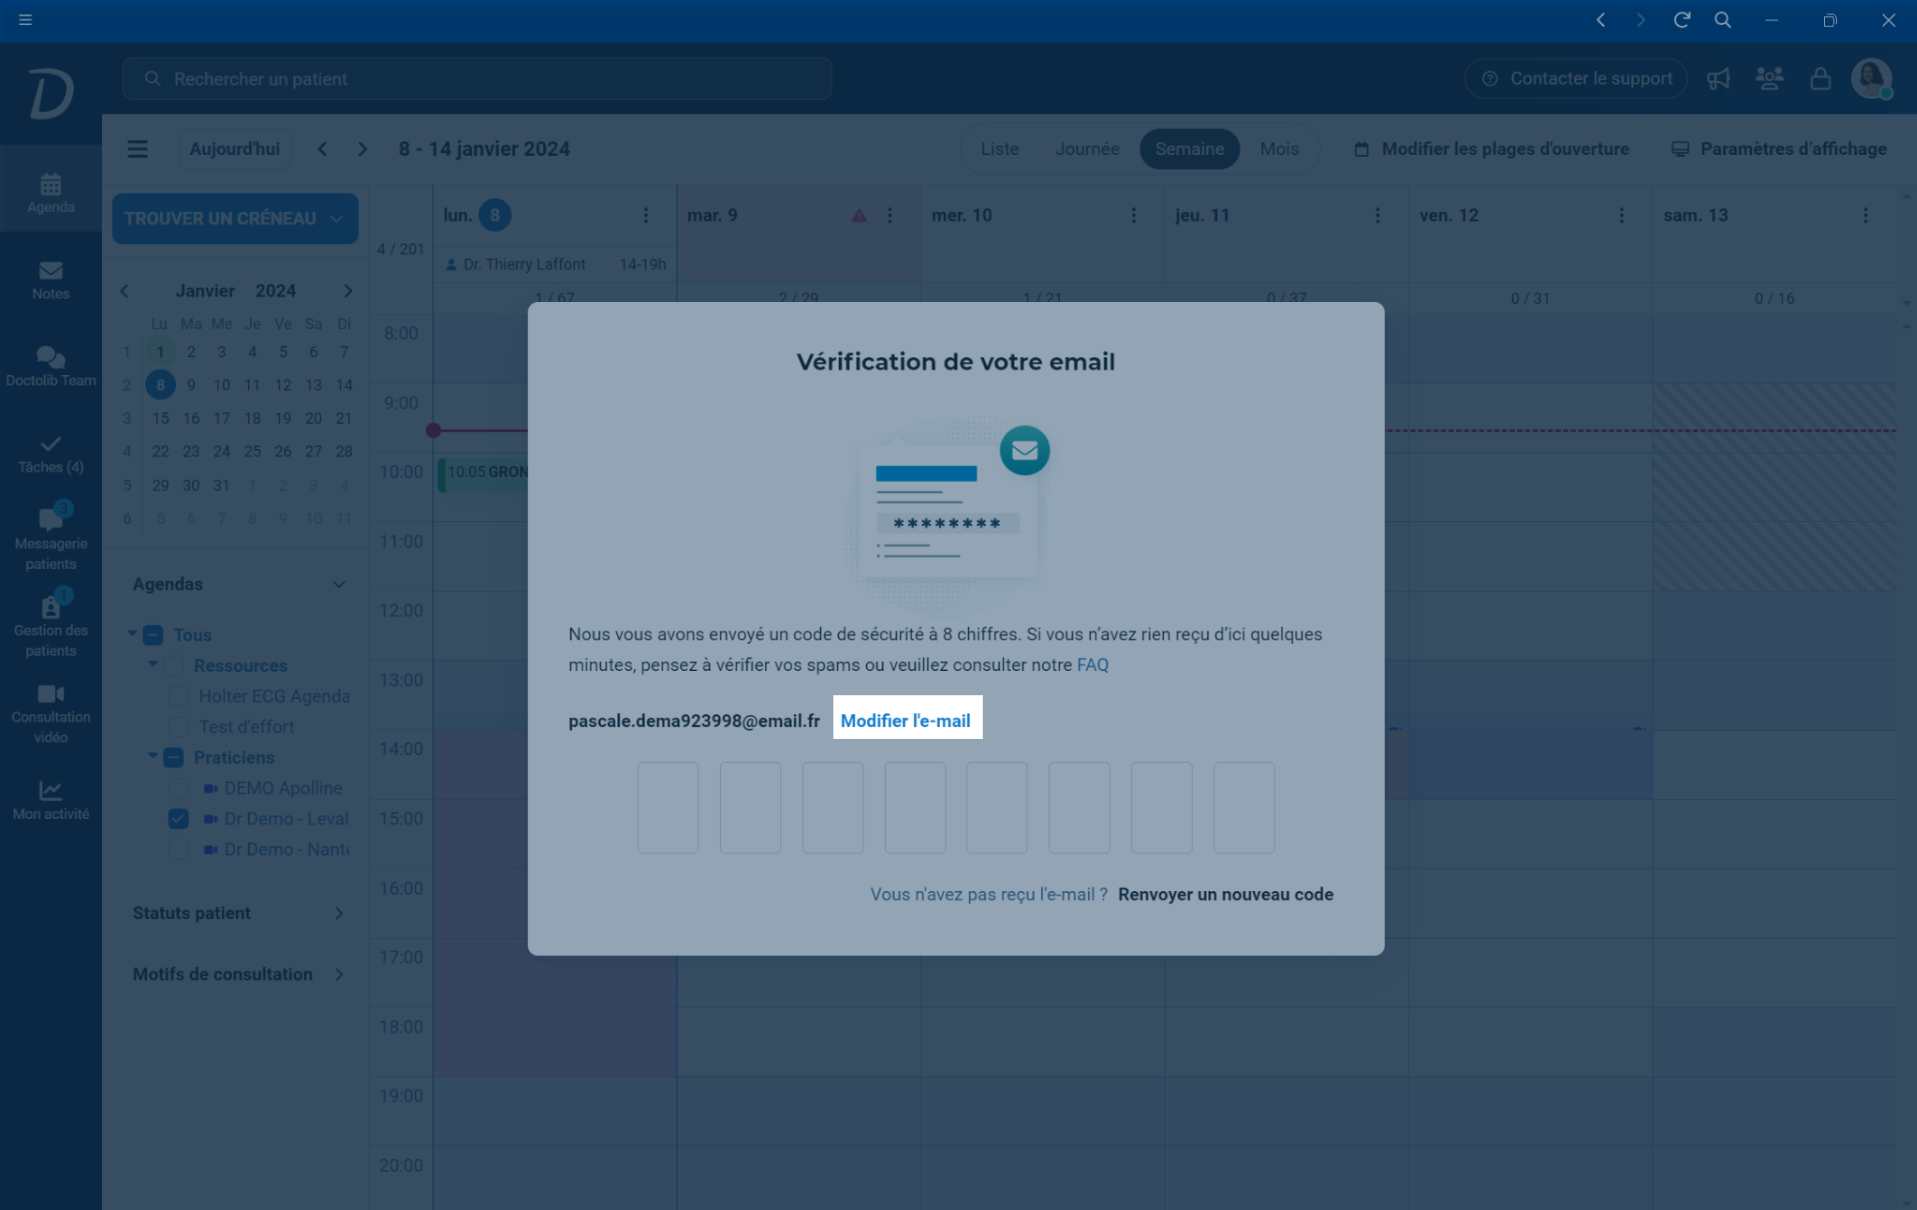Viewport: 1917px width, 1210px height.
Task: Open Tâches checkmark icon in sidebar
Action: coord(50,444)
